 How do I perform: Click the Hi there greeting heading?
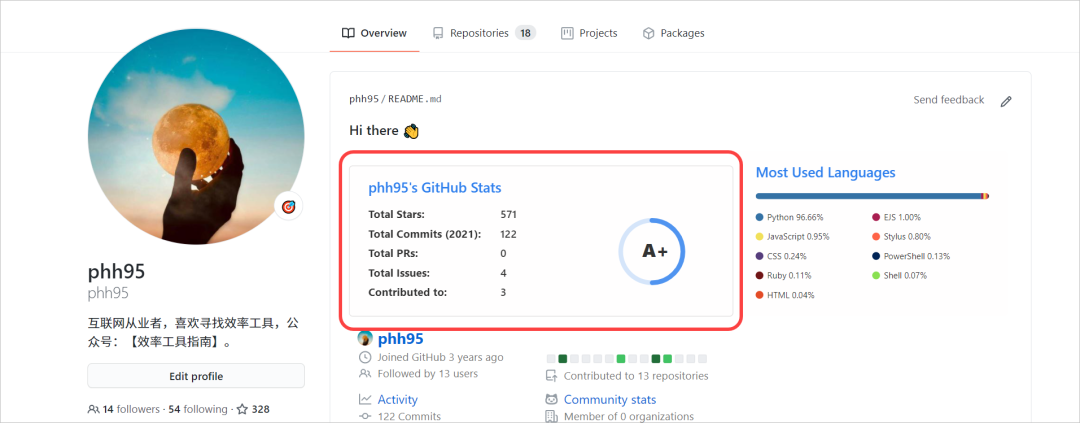(384, 130)
